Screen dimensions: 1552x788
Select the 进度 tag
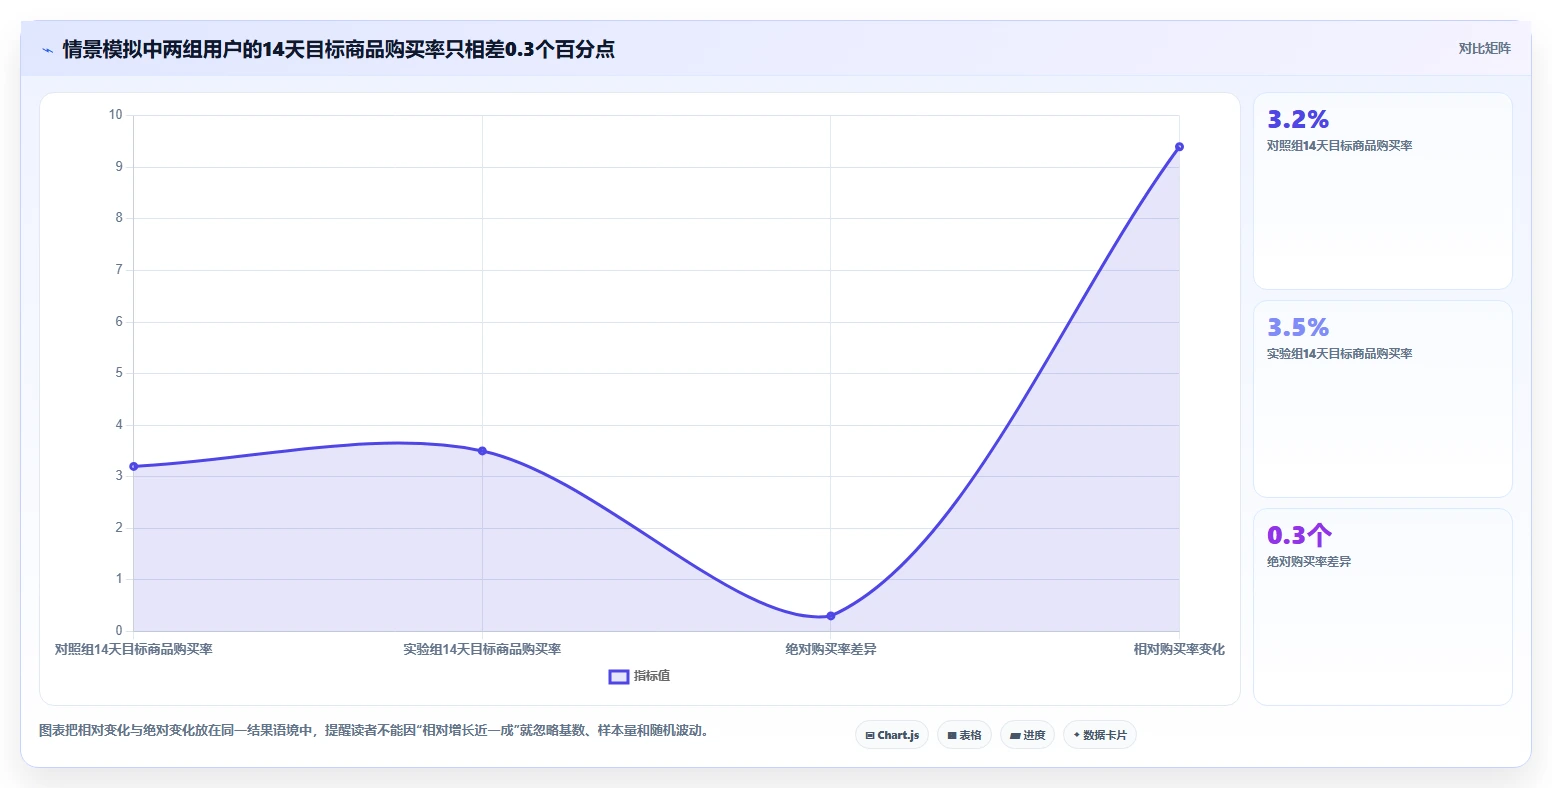coord(1027,735)
